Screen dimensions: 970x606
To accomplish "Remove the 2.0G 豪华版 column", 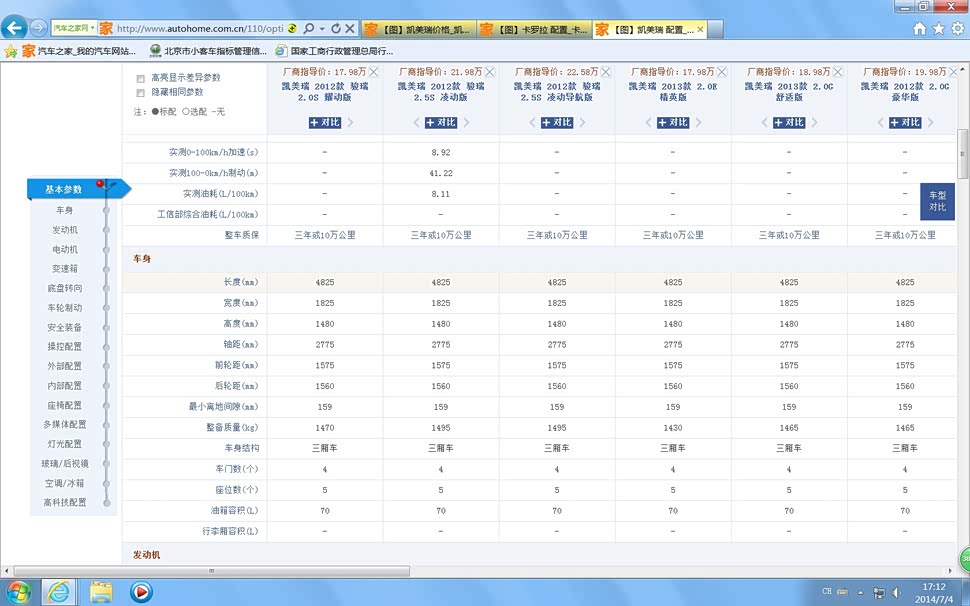I will [953, 72].
